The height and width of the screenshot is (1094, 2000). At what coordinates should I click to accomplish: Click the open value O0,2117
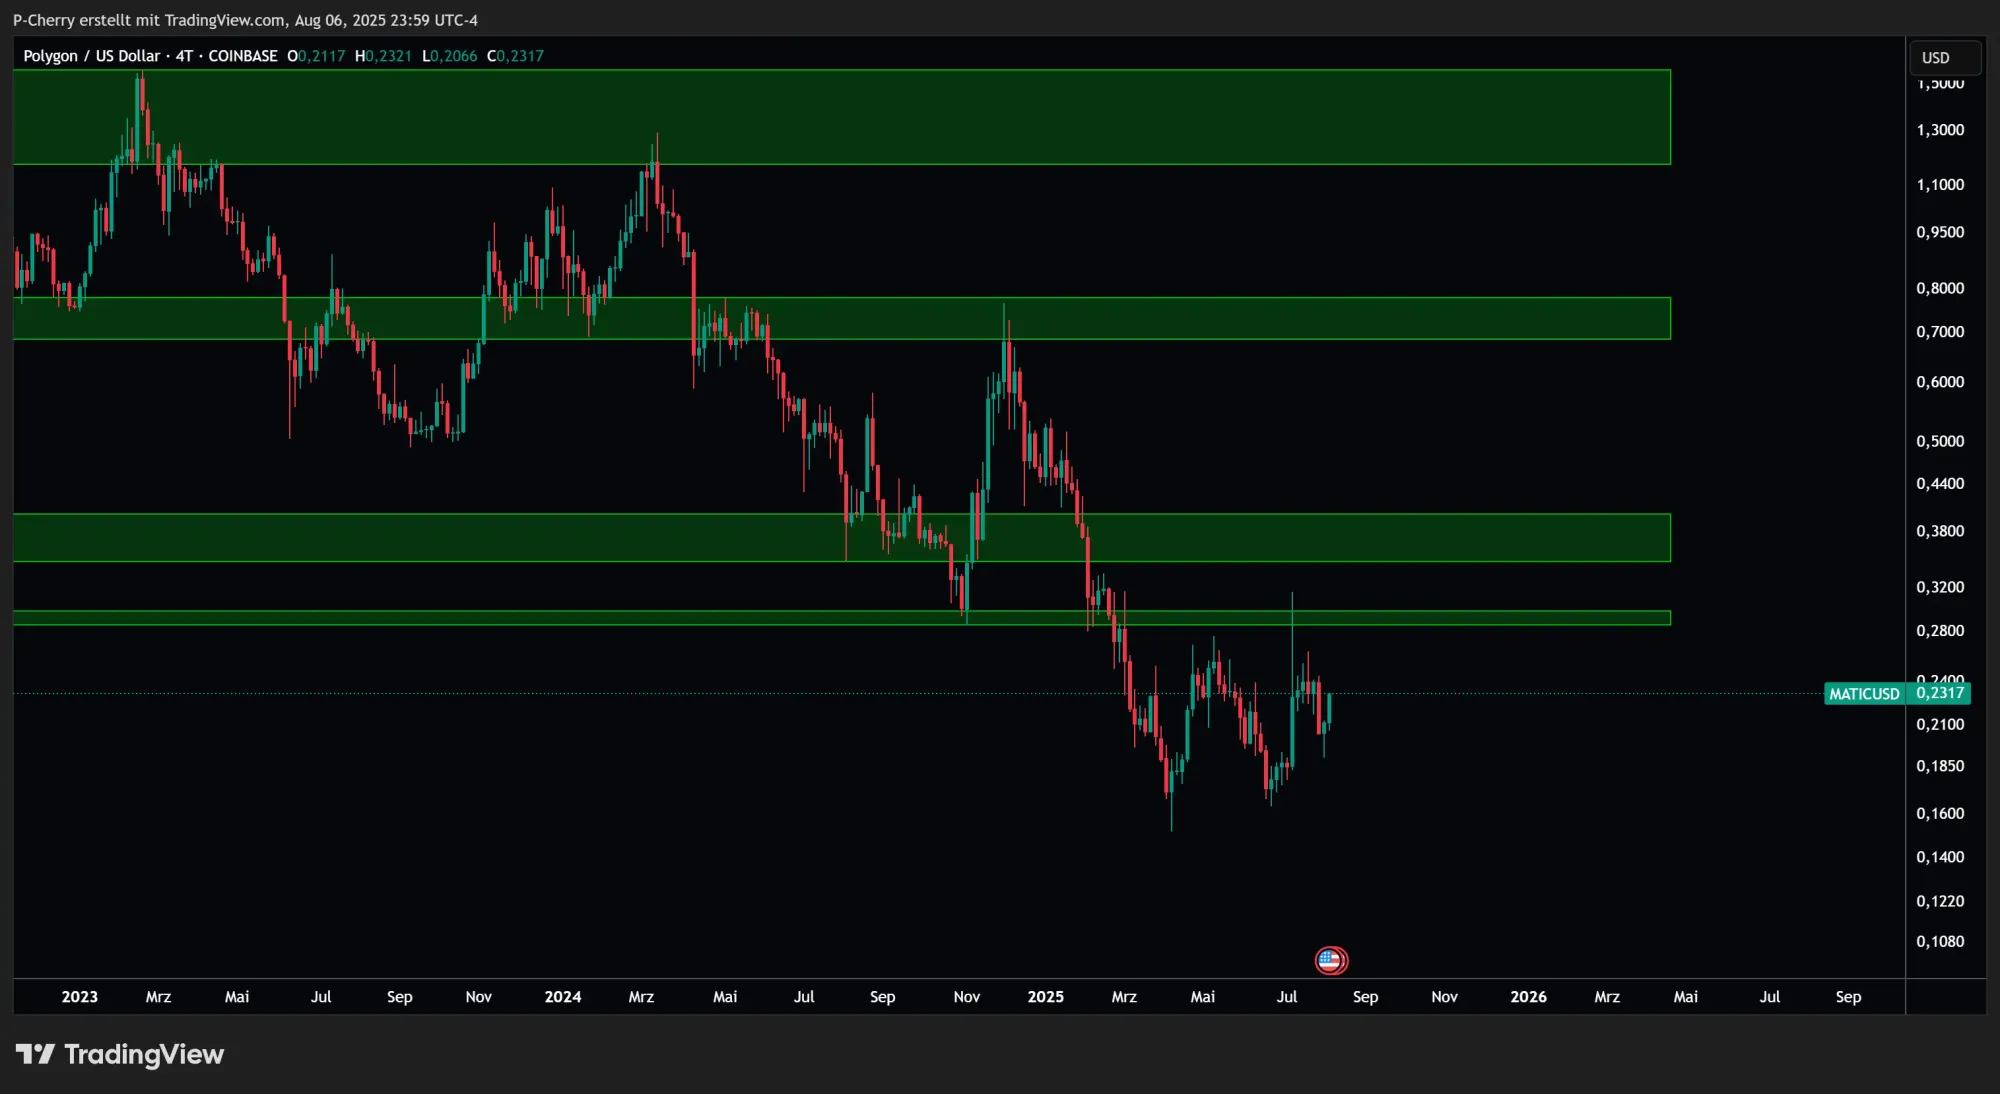[316, 56]
